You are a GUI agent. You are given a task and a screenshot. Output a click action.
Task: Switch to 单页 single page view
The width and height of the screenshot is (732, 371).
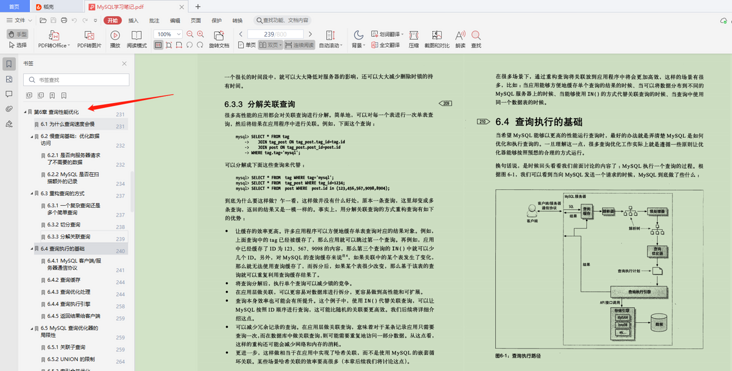[x=246, y=45]
